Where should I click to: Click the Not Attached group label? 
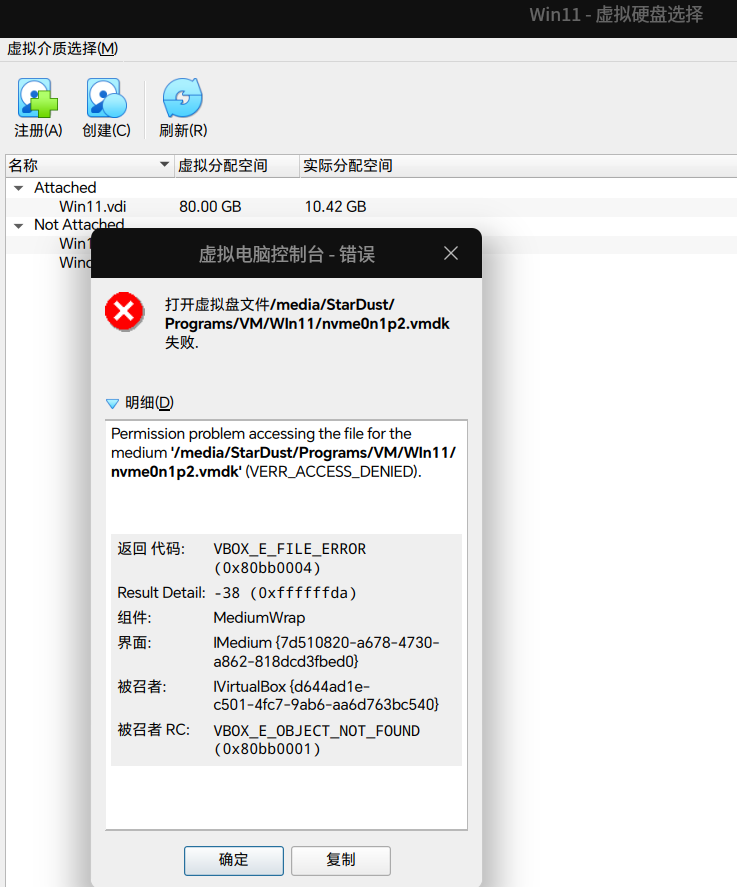point(79,225)
